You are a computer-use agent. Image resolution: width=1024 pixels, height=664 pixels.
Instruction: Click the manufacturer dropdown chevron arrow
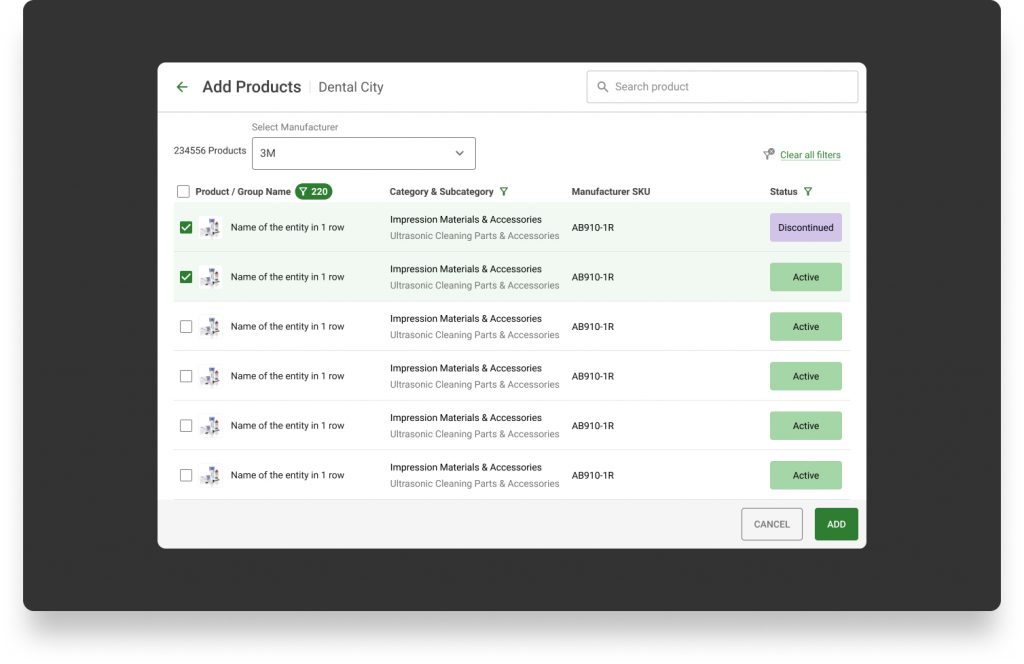pyautogui.click(x=460, y=154)
